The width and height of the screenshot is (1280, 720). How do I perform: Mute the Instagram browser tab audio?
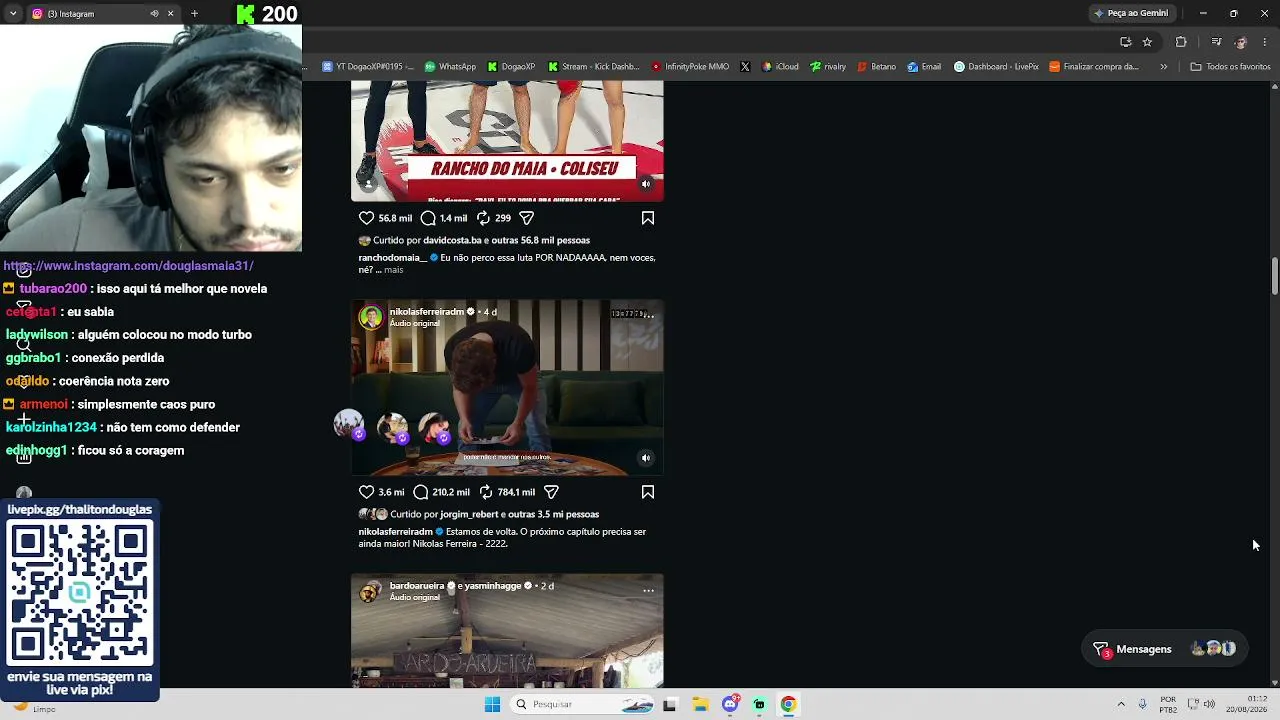click(154, 14)
